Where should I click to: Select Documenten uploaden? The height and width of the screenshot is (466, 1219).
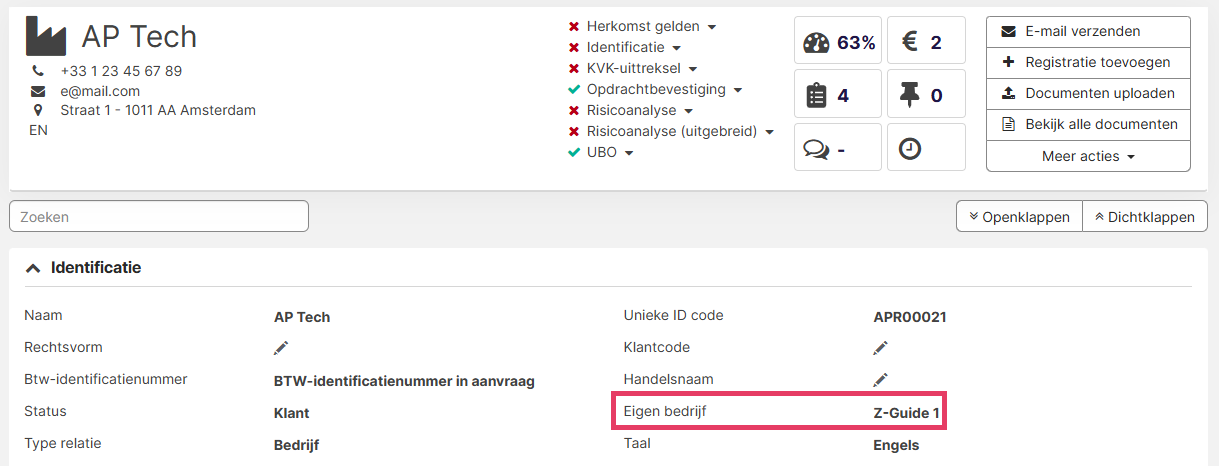coord(1088,93)
